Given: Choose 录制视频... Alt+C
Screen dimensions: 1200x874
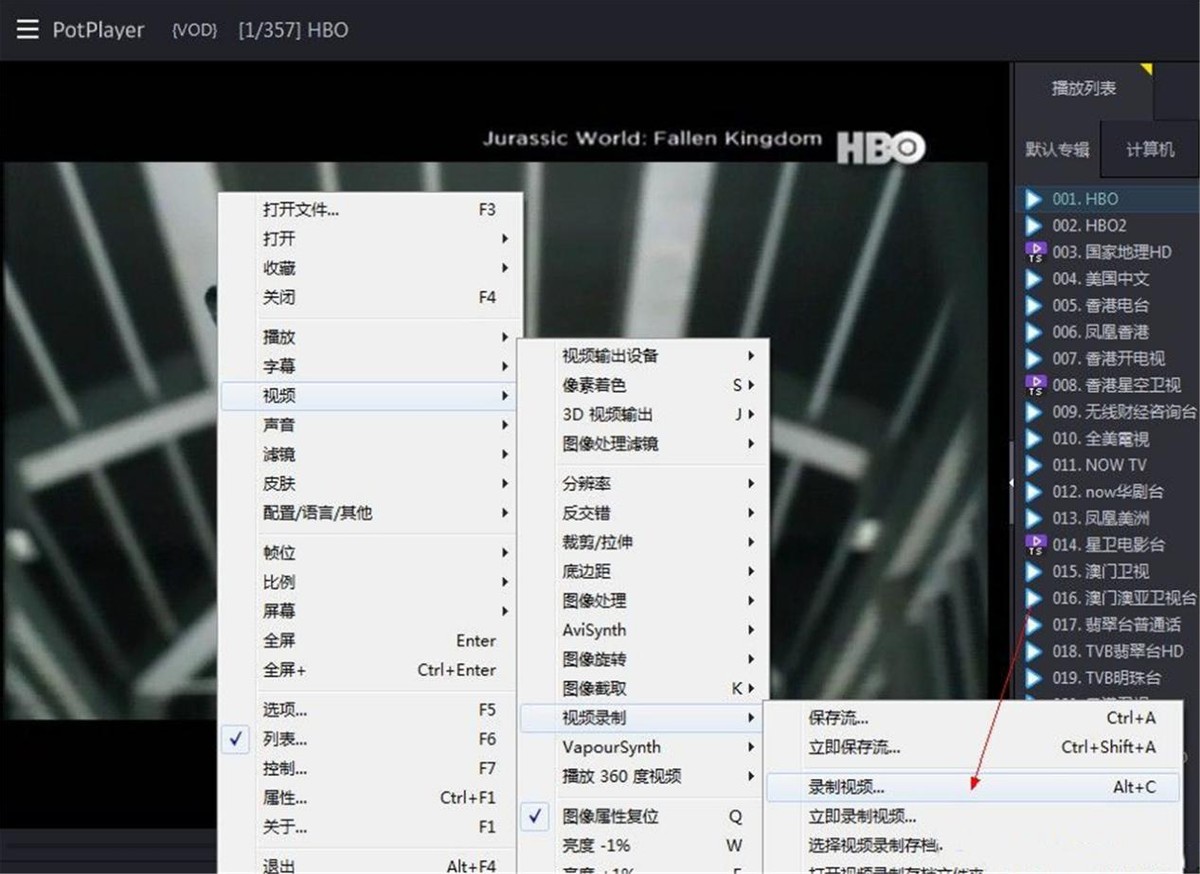Looking at the screenshot, I should pos(973,787).
